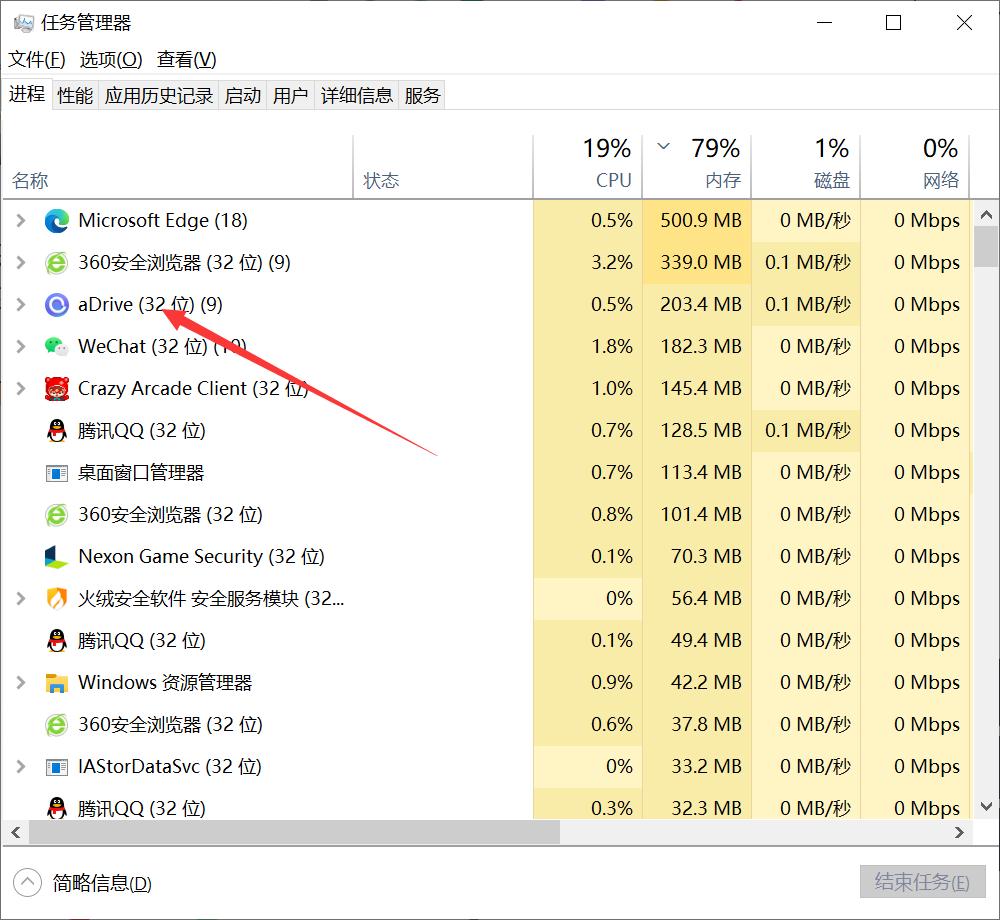1000x920 pixels.
Task: Click the 360安全浏览器 browser icon
Action: 56,262
